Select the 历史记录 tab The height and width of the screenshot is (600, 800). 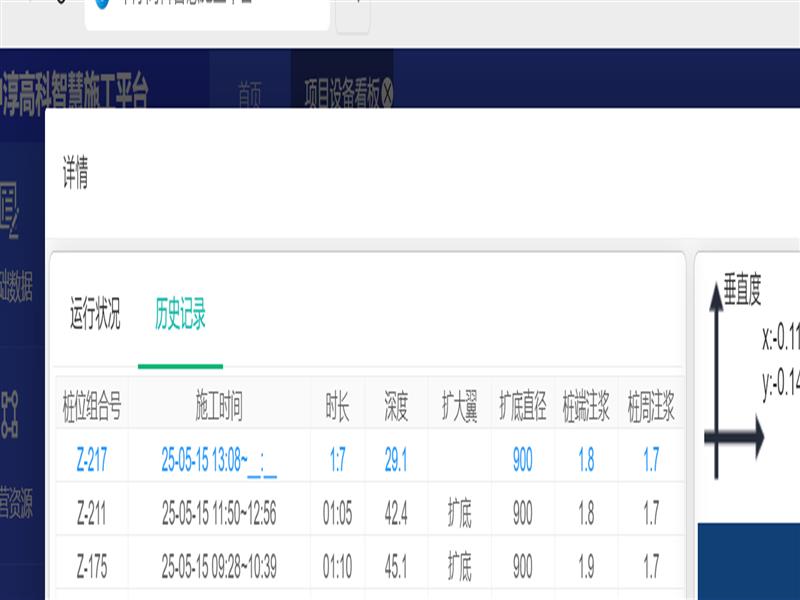(180, 316)
